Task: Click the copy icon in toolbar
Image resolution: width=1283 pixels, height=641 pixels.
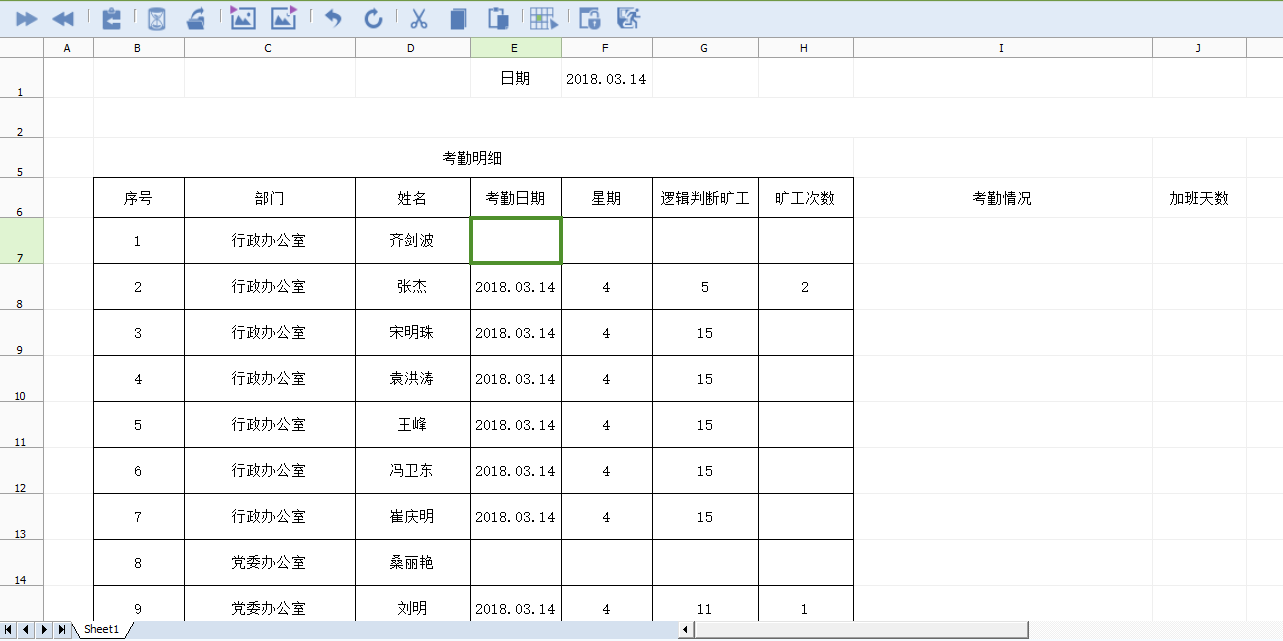Action: (x=458, y=18)
